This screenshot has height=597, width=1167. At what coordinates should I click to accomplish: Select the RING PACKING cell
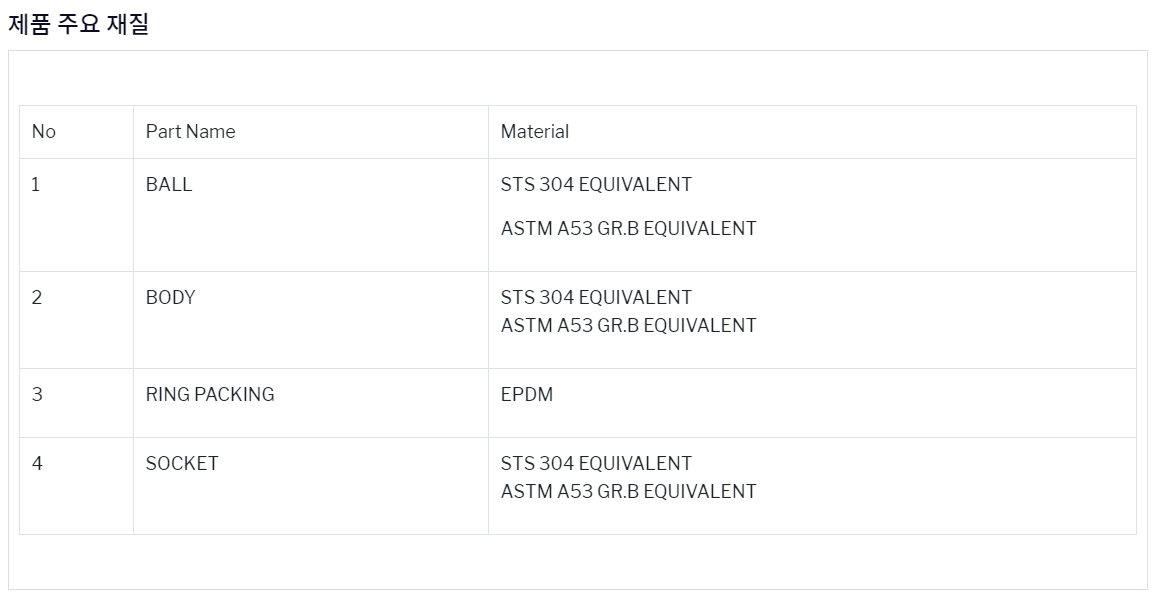(310, 403)
